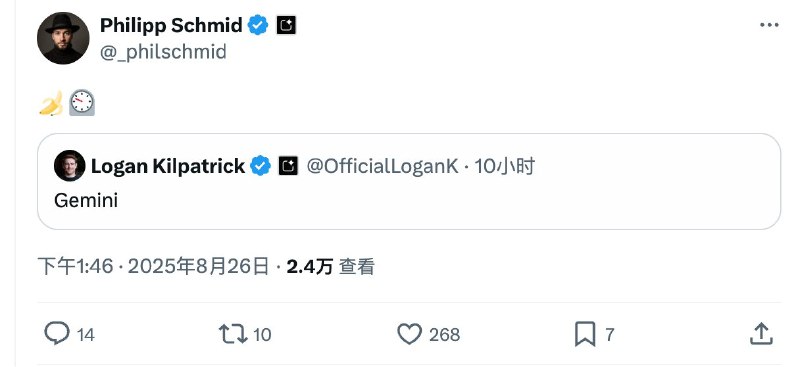Click the Logan Kilpatrick name in quote

(168, 166)
